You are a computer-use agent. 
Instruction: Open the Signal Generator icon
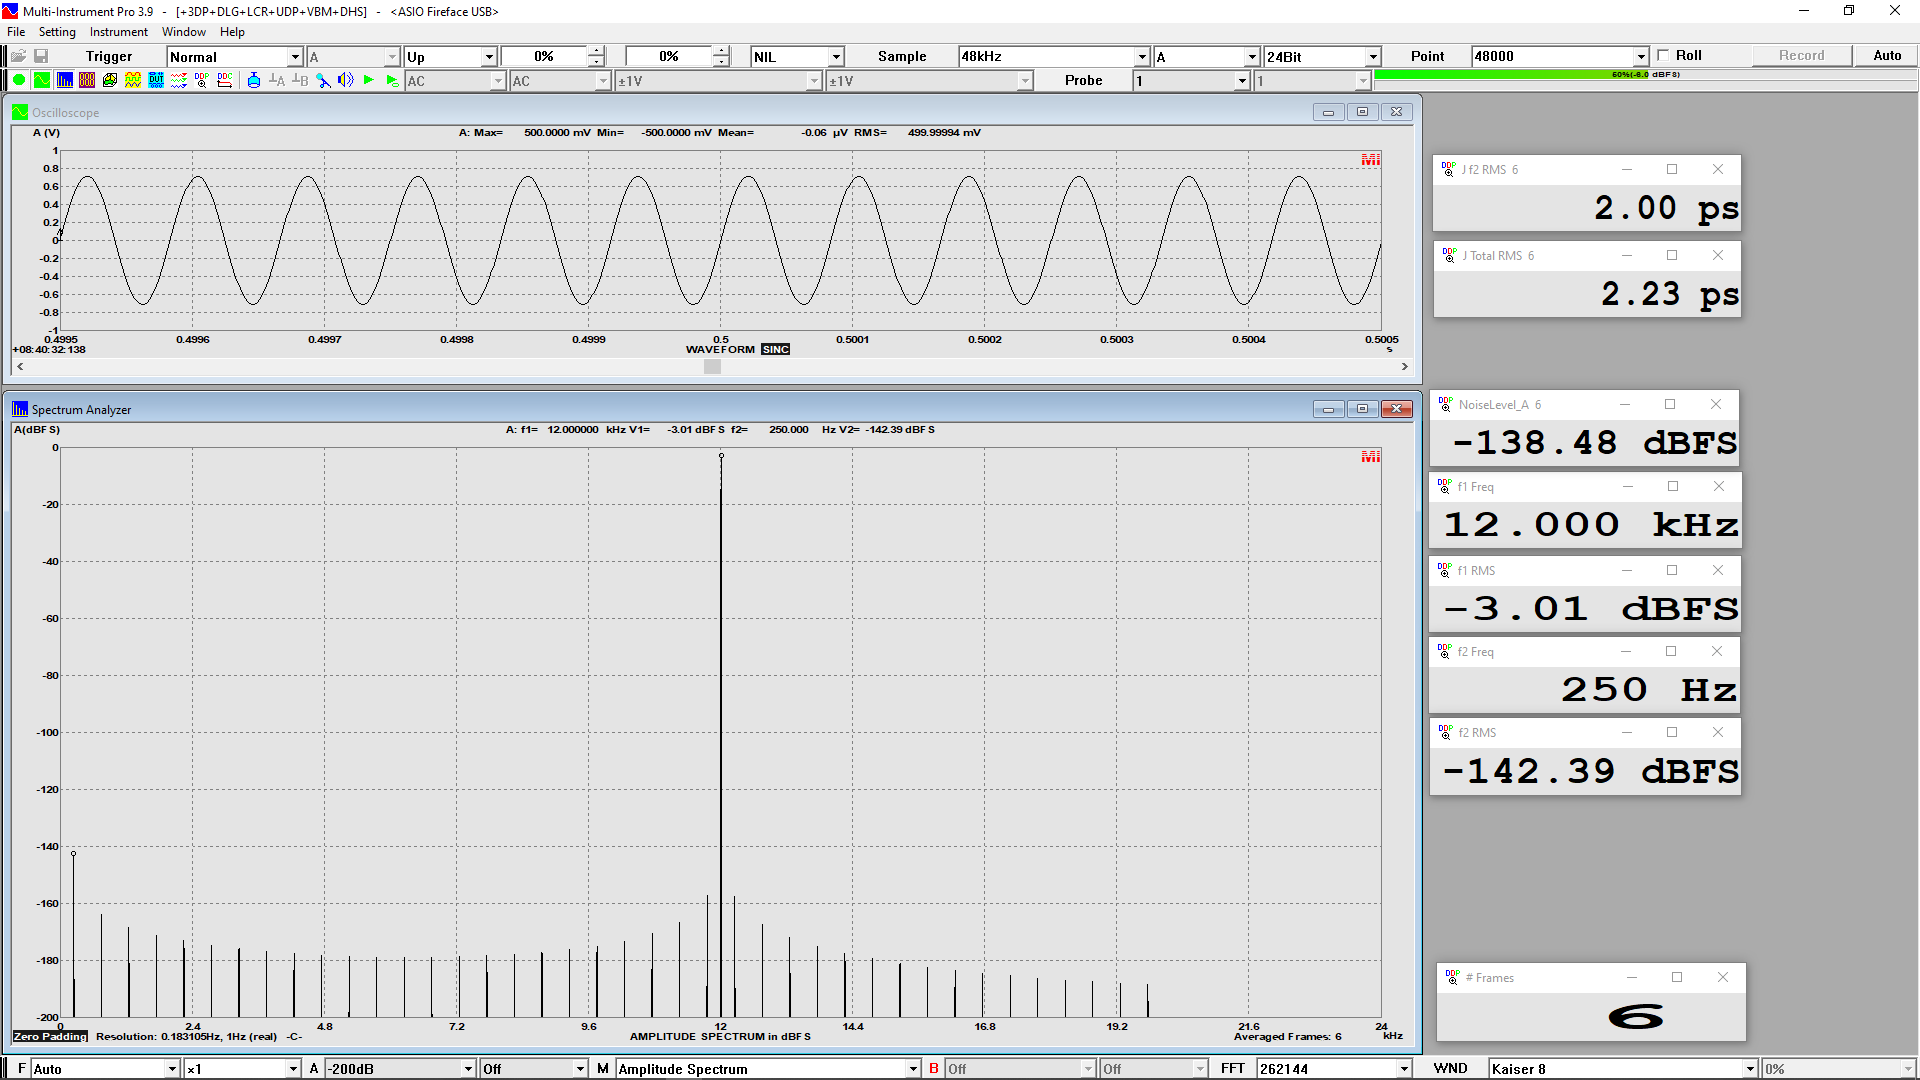pyautogui.click(x=133, y=80)
